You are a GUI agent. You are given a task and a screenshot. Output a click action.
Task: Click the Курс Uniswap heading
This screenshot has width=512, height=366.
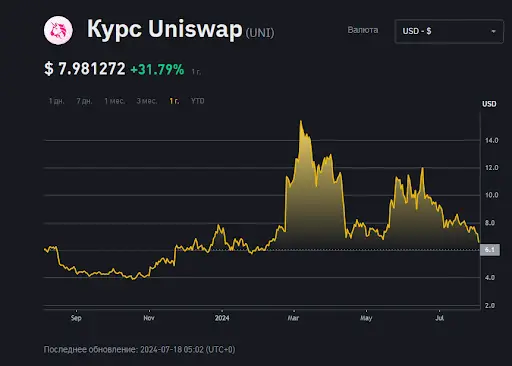coord(164,29)
